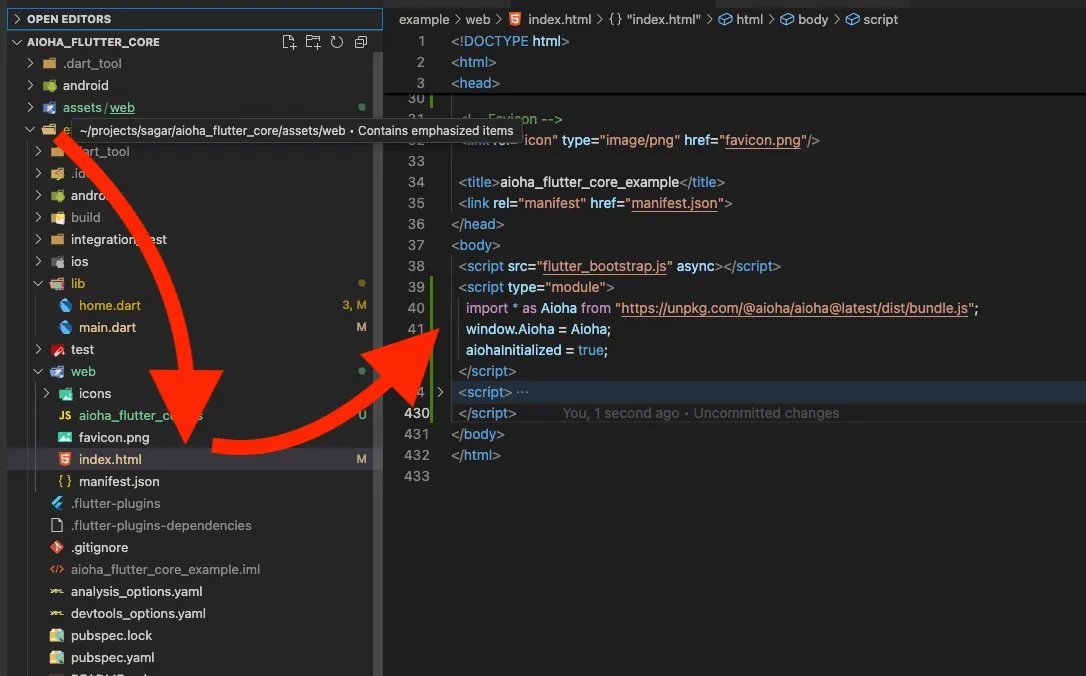Image resolution: width=1086 pixels, height=676 pixels.
Task: Click line number 430 in the gutter
Action: 416,413
